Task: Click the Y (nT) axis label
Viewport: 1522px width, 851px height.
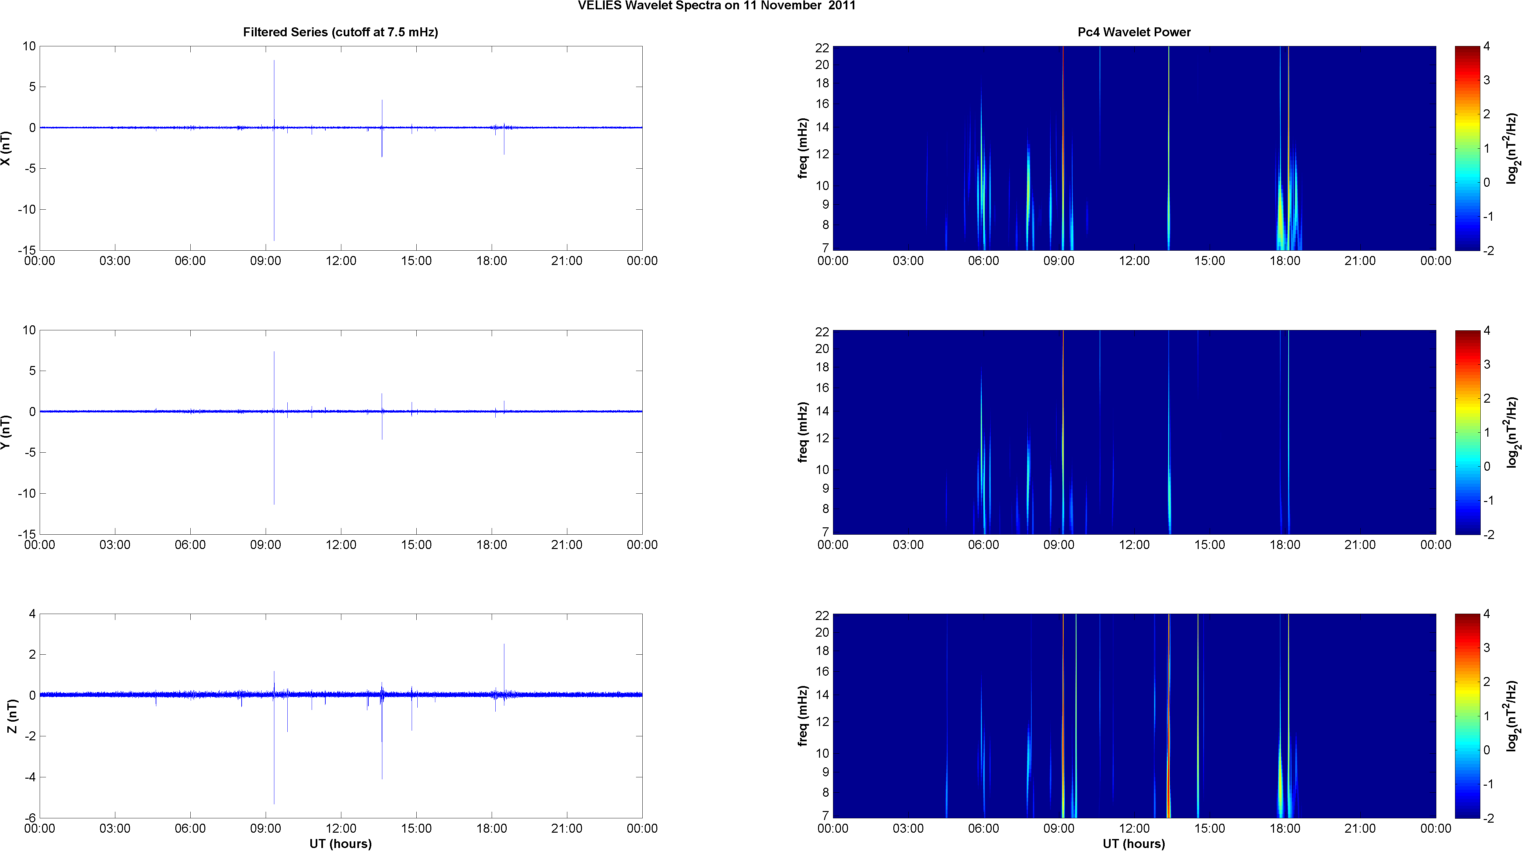Action: pyautogui.click(x=7, y=432)
